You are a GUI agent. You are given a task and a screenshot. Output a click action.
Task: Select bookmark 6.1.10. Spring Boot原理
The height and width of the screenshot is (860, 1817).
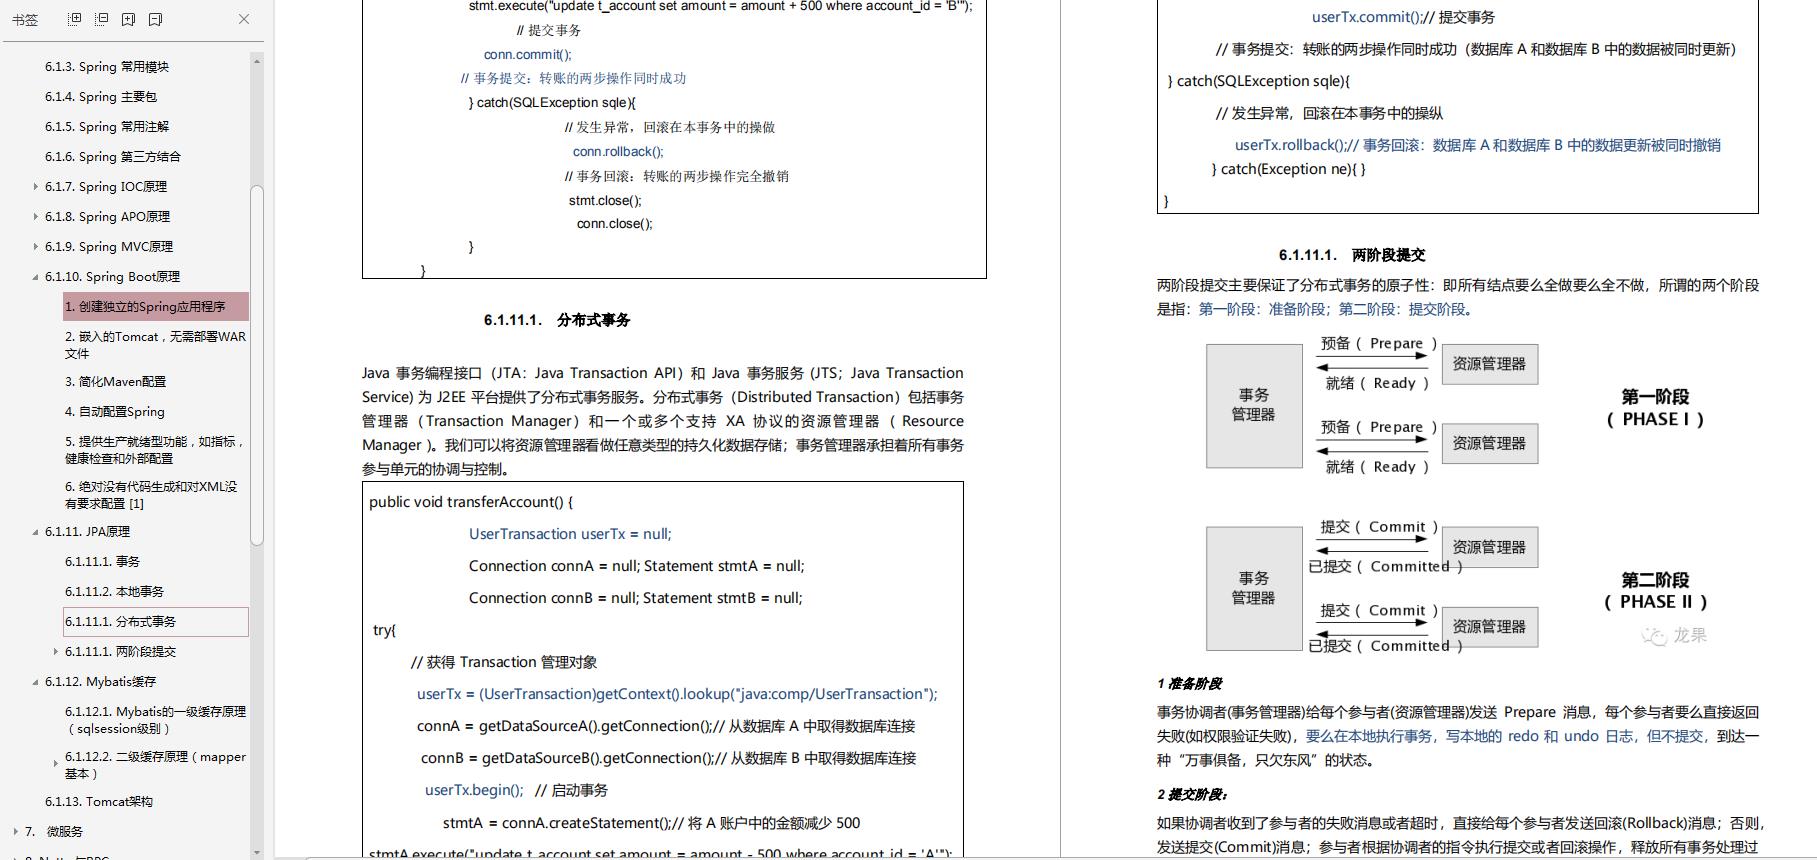[x=112, y=276]
